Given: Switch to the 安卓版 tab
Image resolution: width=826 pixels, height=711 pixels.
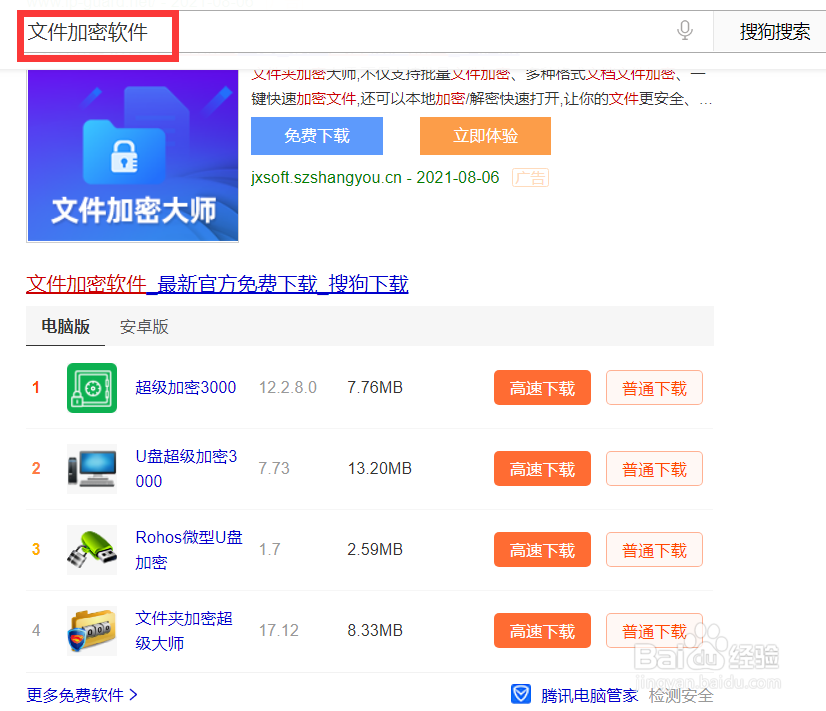Looking at the screenshot, I should pos(144,327).
